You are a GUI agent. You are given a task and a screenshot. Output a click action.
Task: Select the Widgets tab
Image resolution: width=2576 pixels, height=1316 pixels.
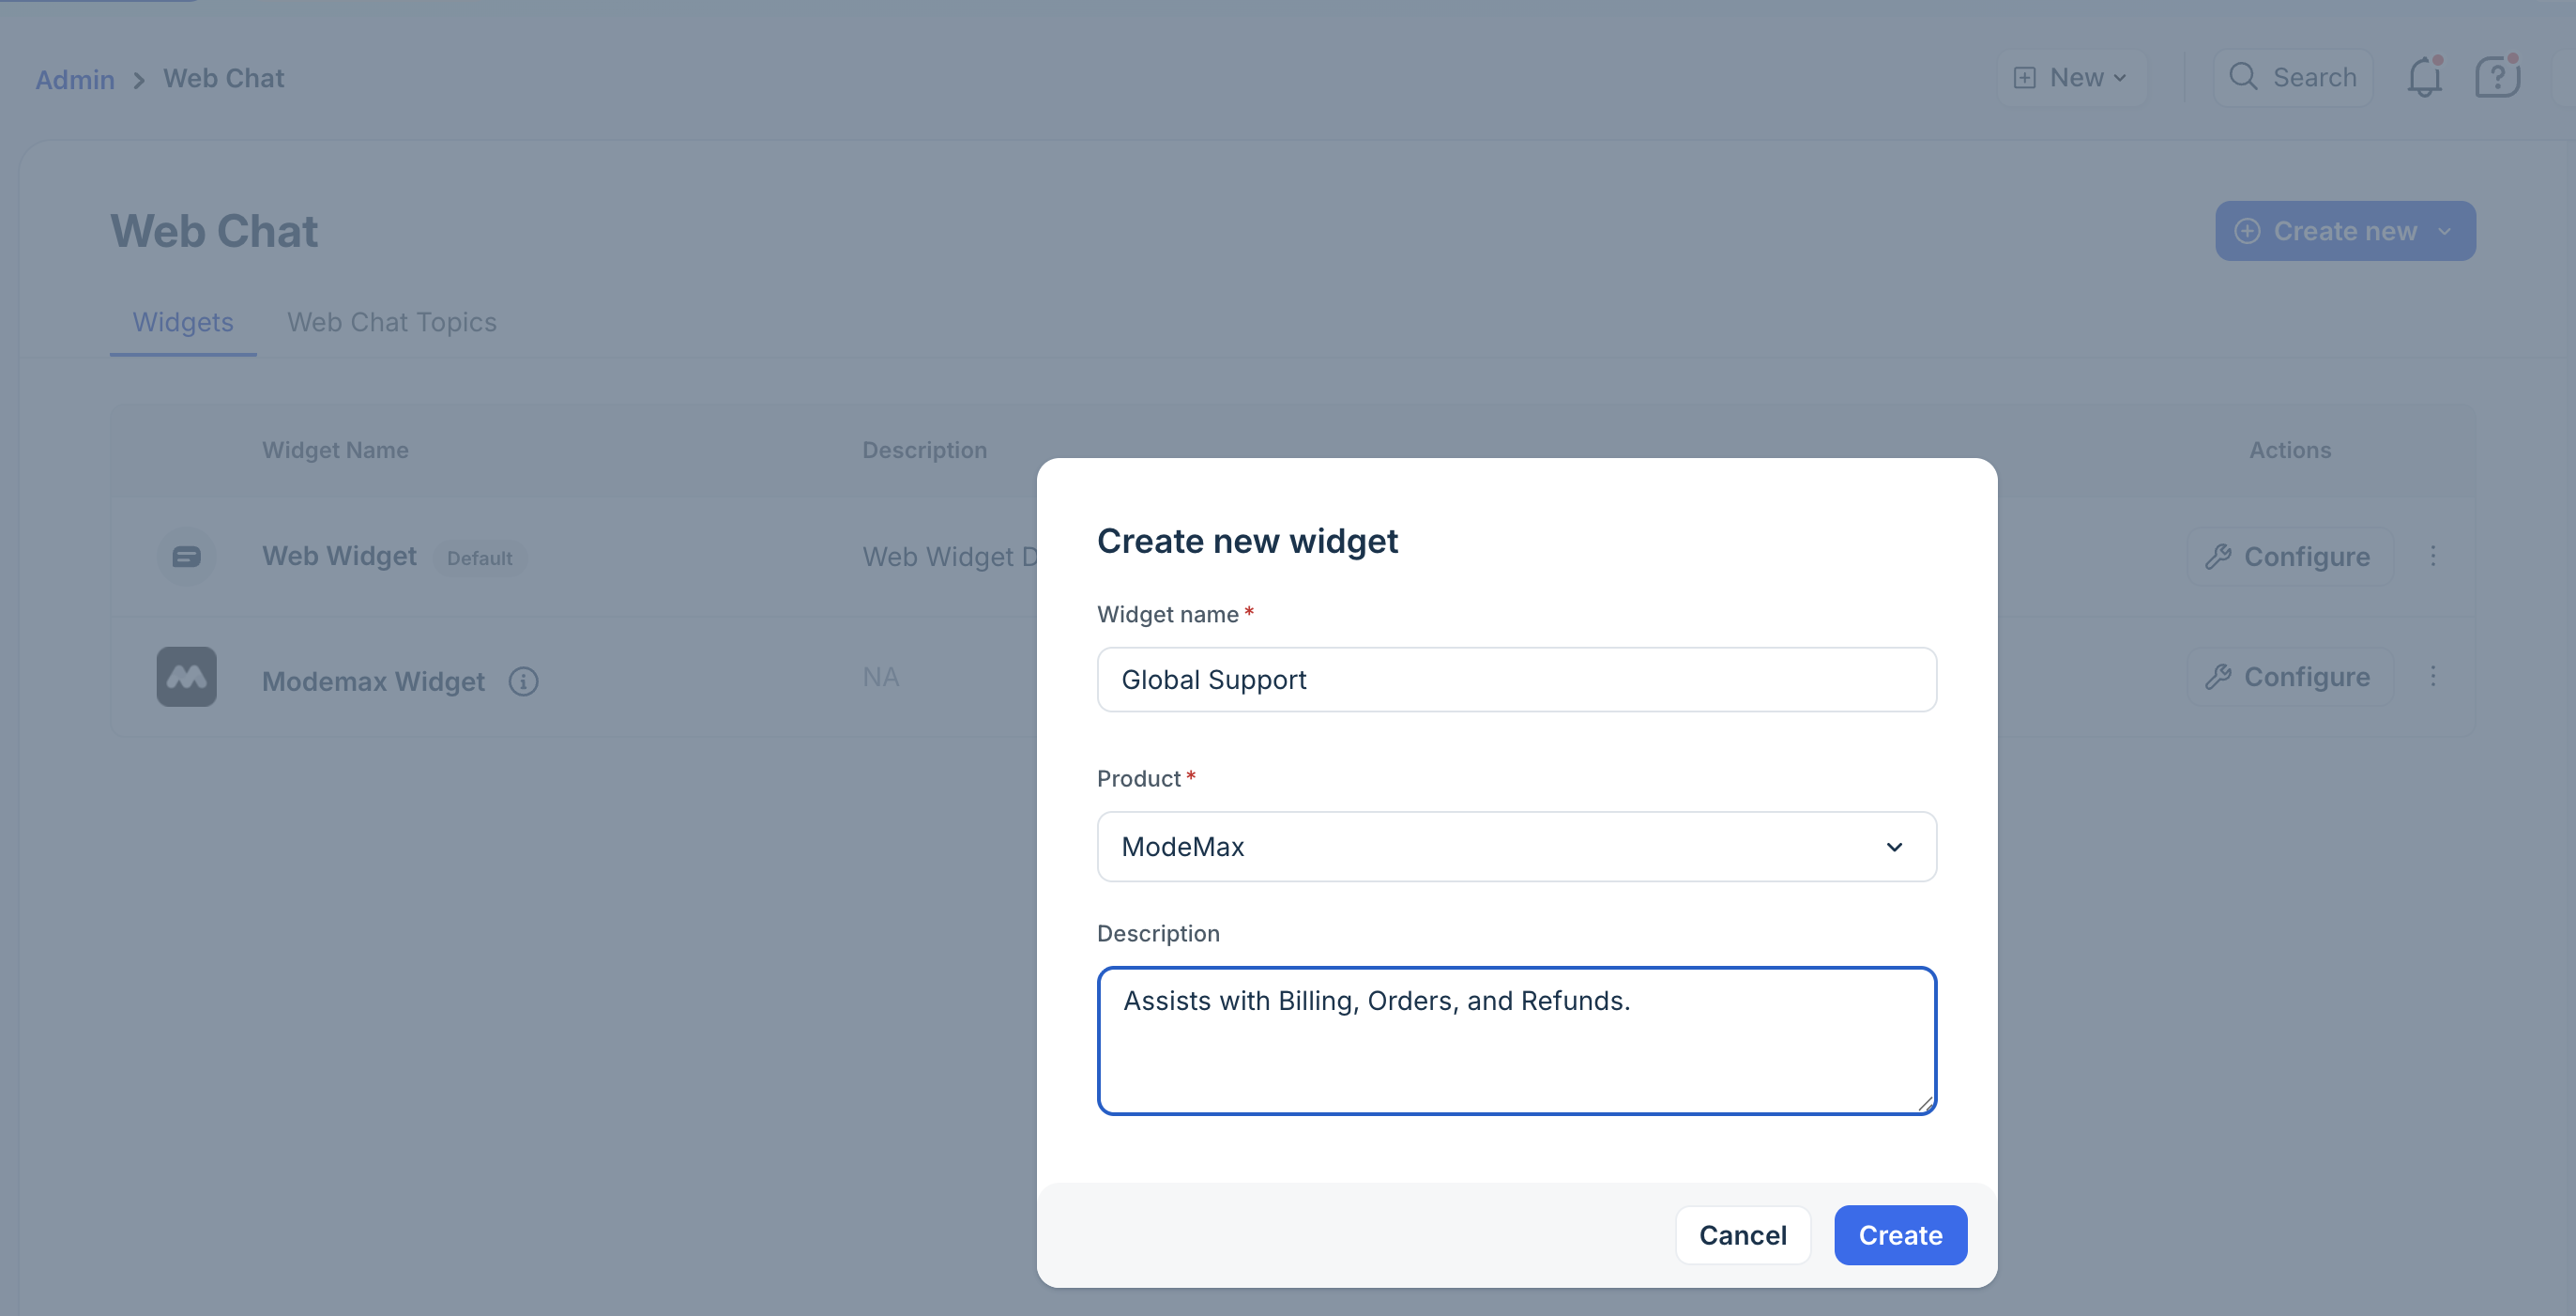(183, 322)
